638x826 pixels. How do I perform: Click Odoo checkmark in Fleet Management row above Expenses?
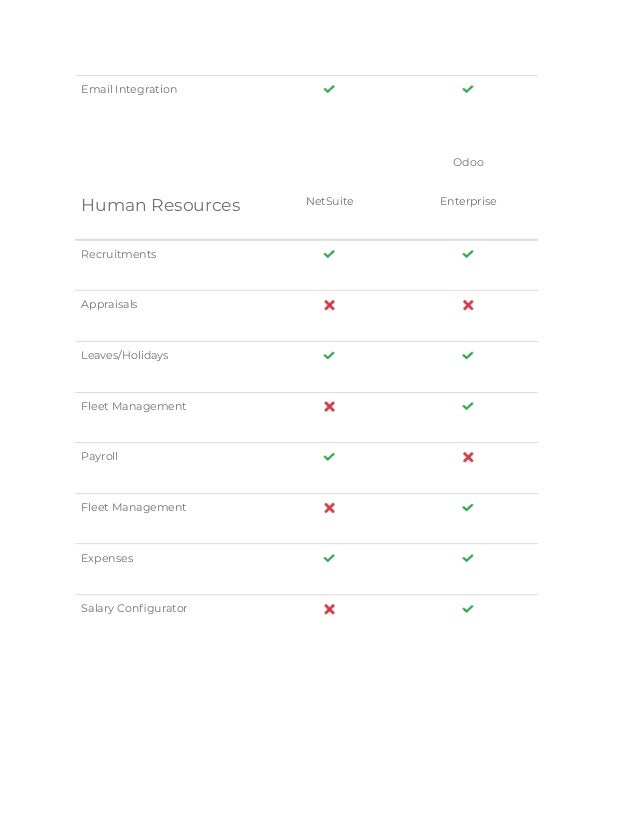point(468,507)
